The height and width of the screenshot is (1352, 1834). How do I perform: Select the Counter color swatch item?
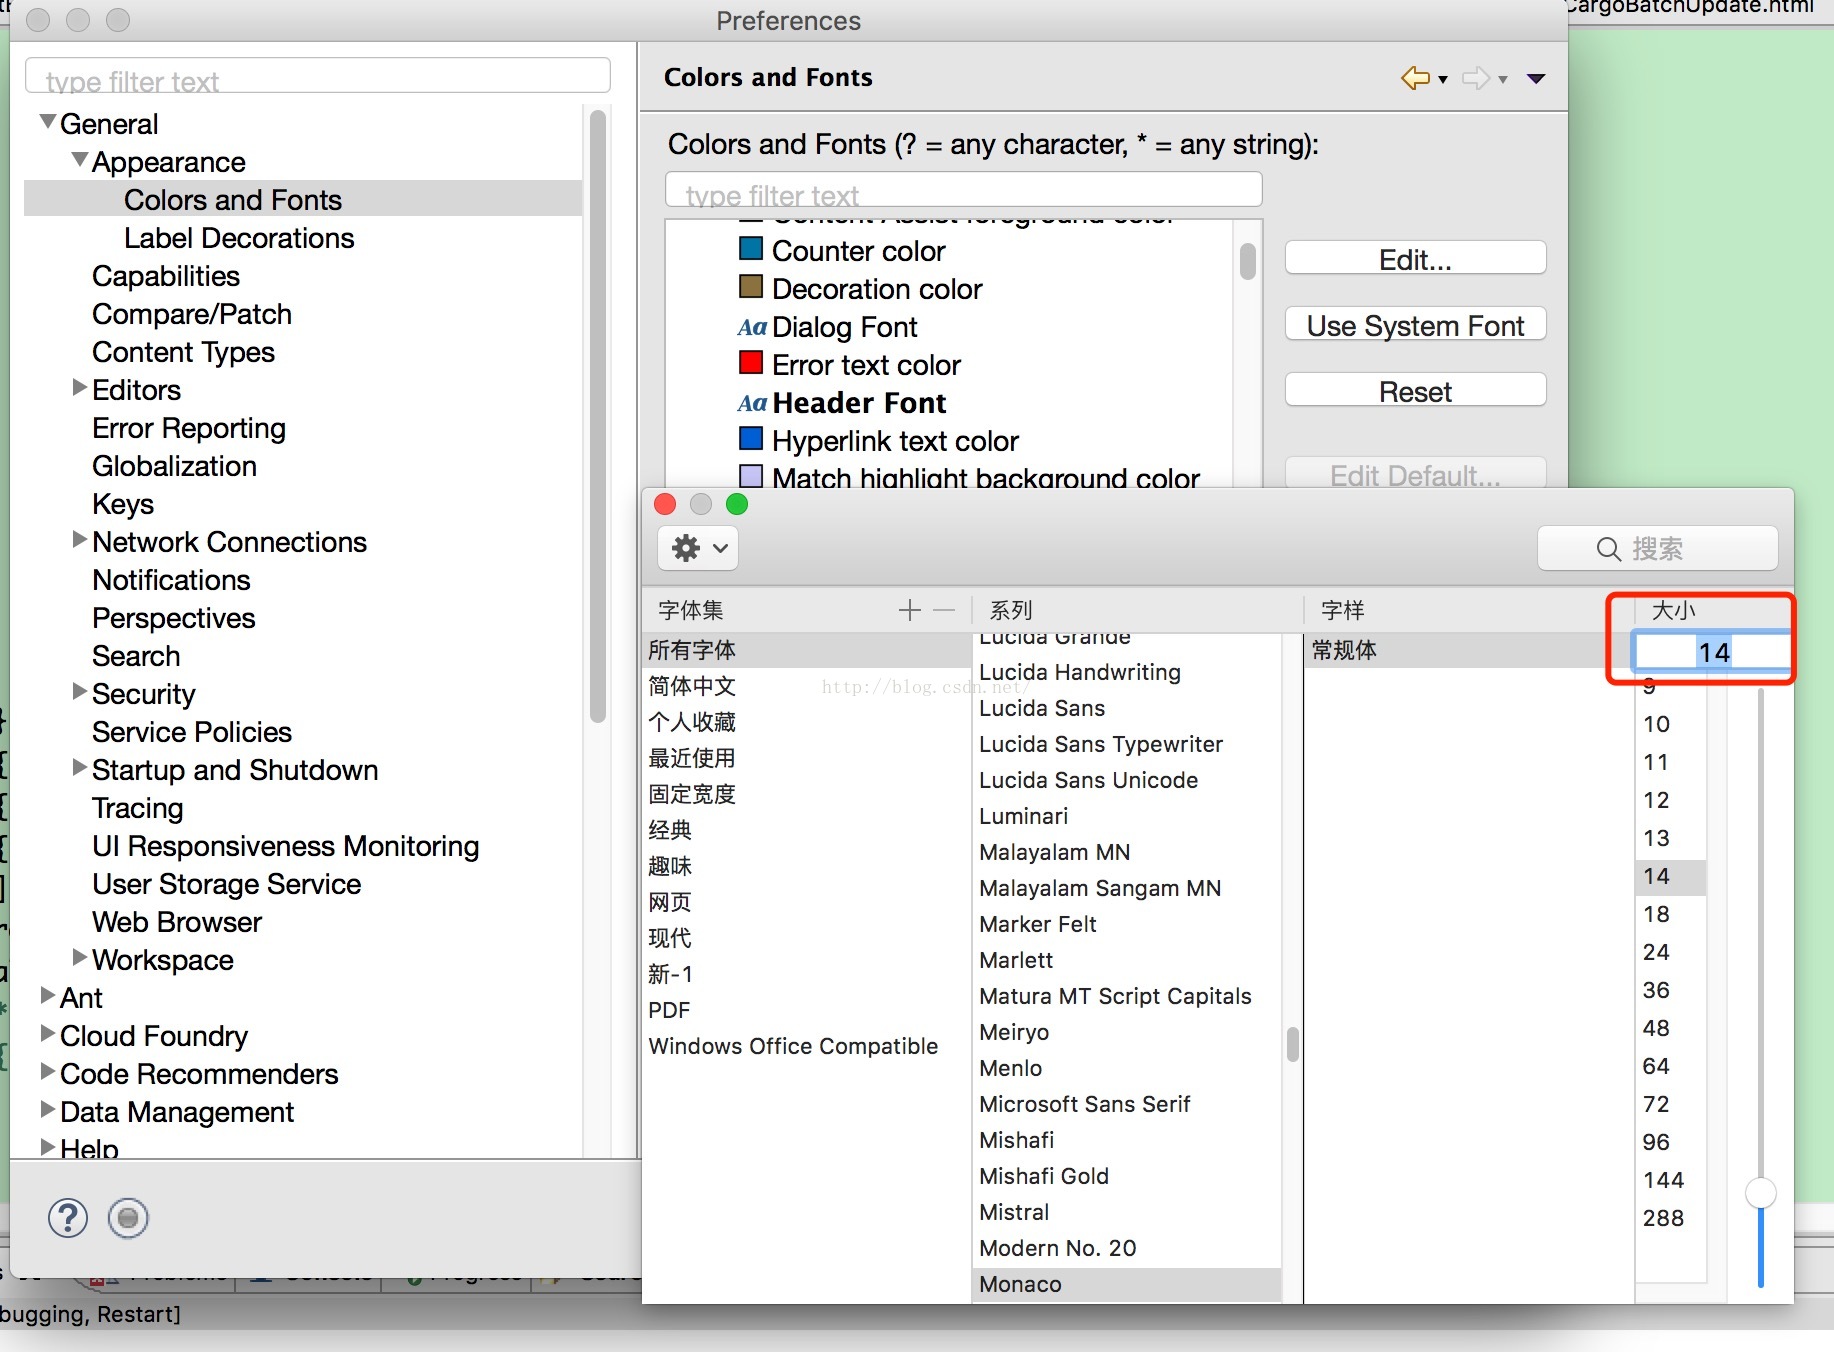751,248
